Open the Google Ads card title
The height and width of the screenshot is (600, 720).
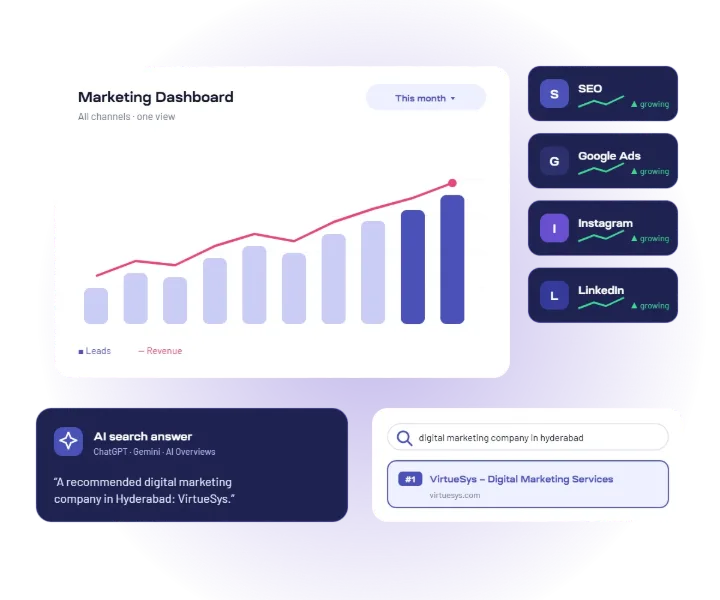point(609,156)
